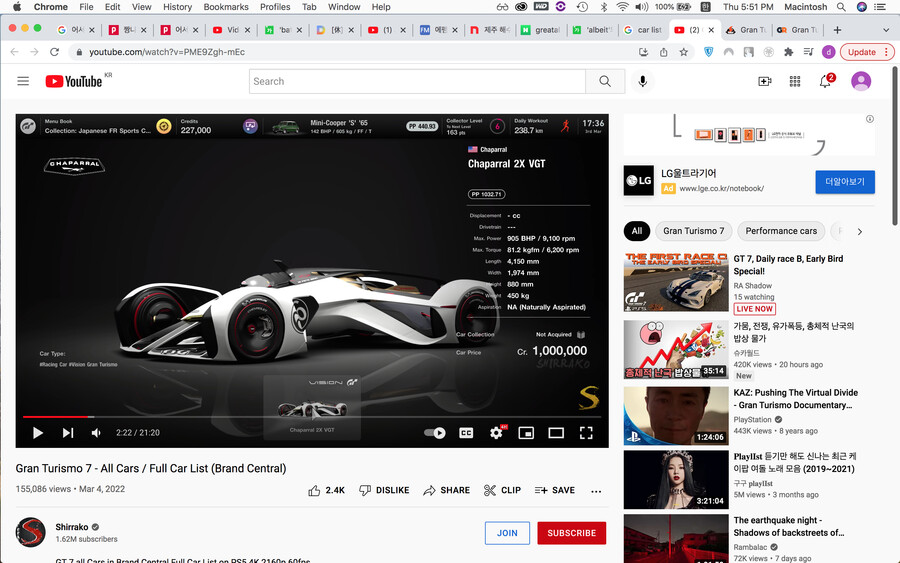Skip to next video in player
Viewport: 900px width, 563px height.
(68, 433)
